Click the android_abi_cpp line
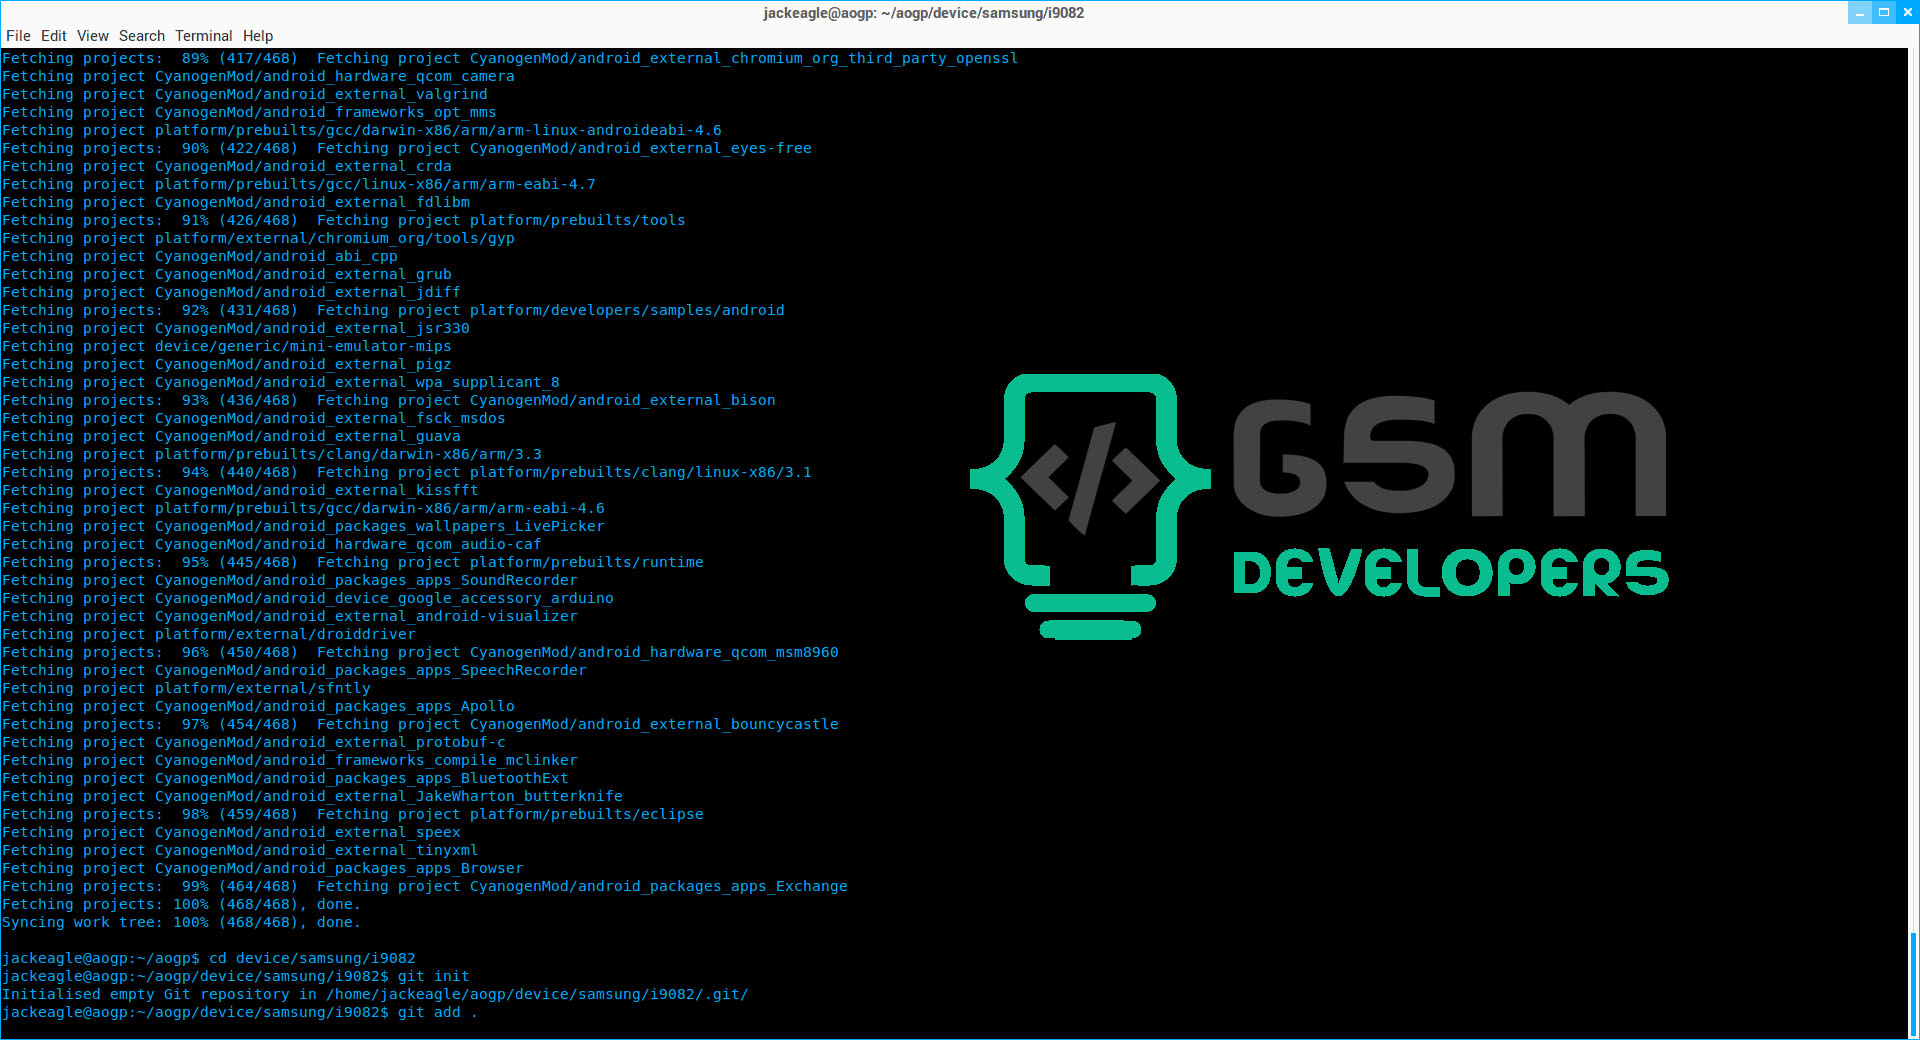 coord(200,257)
